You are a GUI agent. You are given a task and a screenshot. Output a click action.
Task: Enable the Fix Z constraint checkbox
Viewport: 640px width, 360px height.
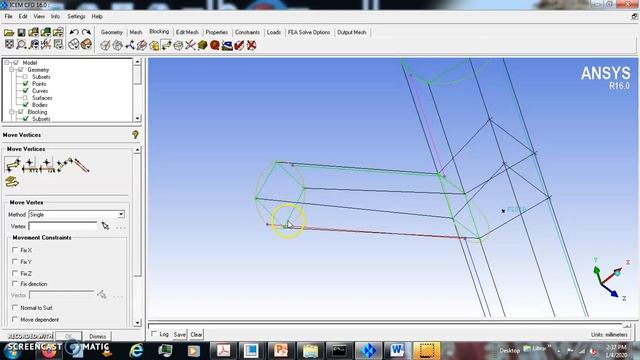(15, 273)
